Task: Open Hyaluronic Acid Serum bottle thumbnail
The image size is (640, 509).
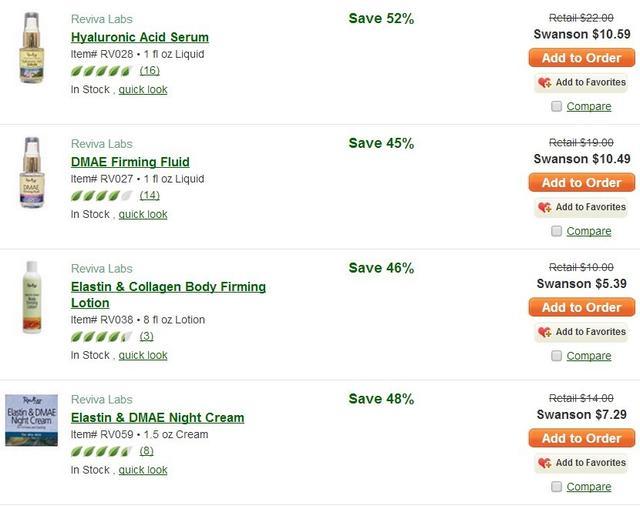Action: coord(32,48)
